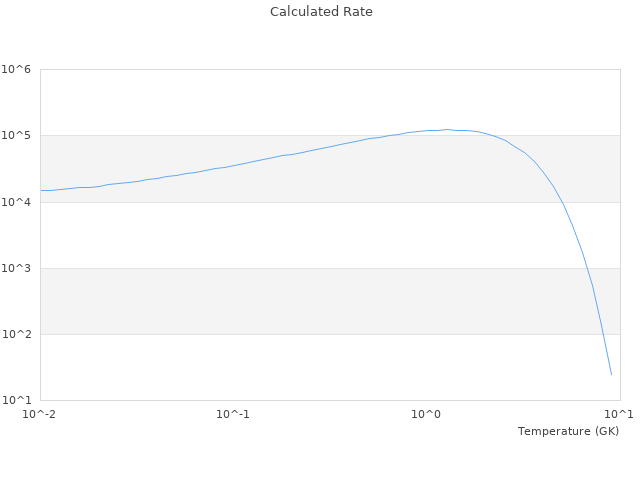Click the 10^-1 x-axis tick label

[232, 414]
